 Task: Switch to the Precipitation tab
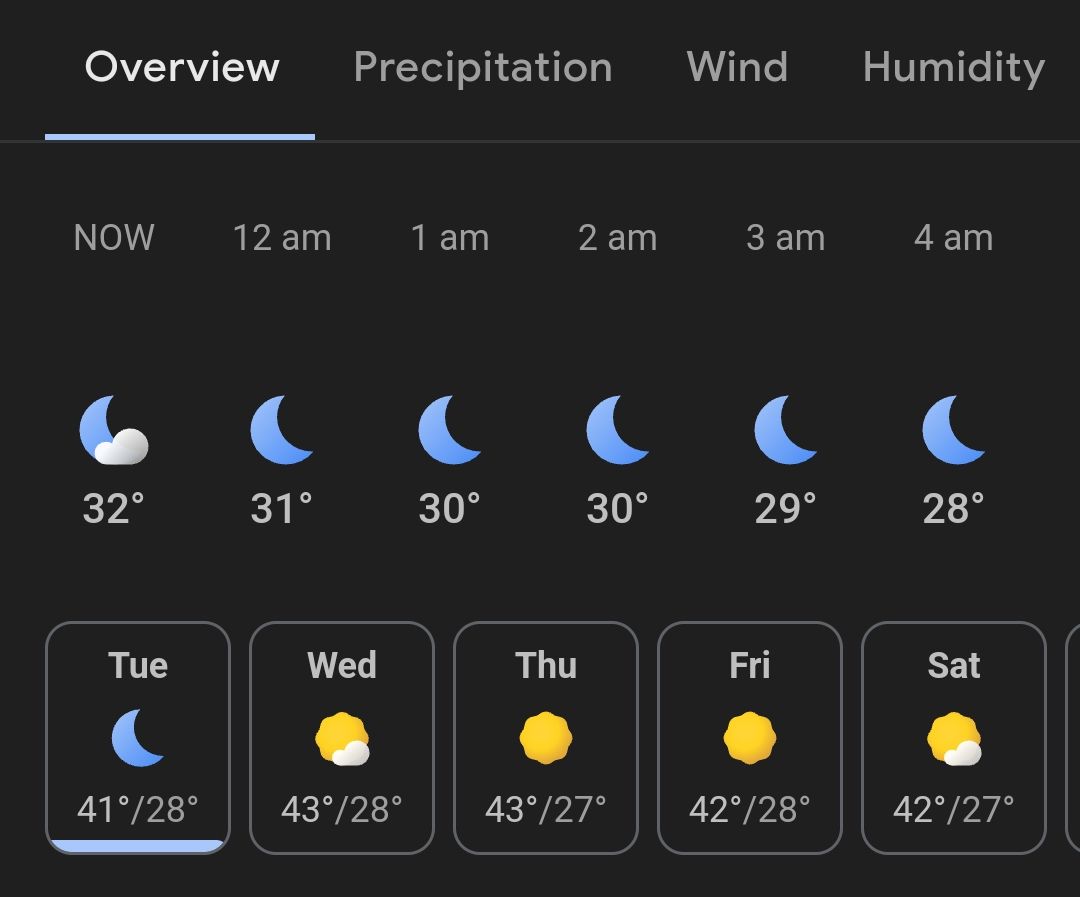(483, 68)
